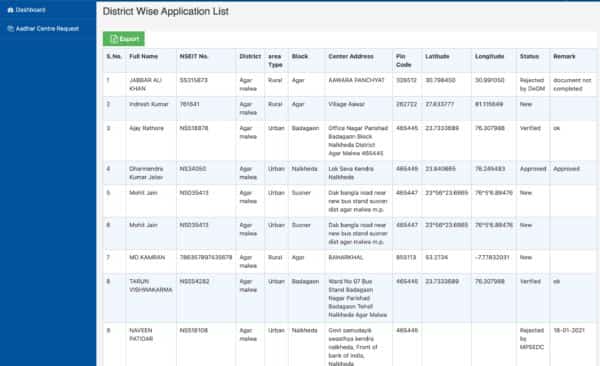Click Susner block in row 6

click(301, 225)
